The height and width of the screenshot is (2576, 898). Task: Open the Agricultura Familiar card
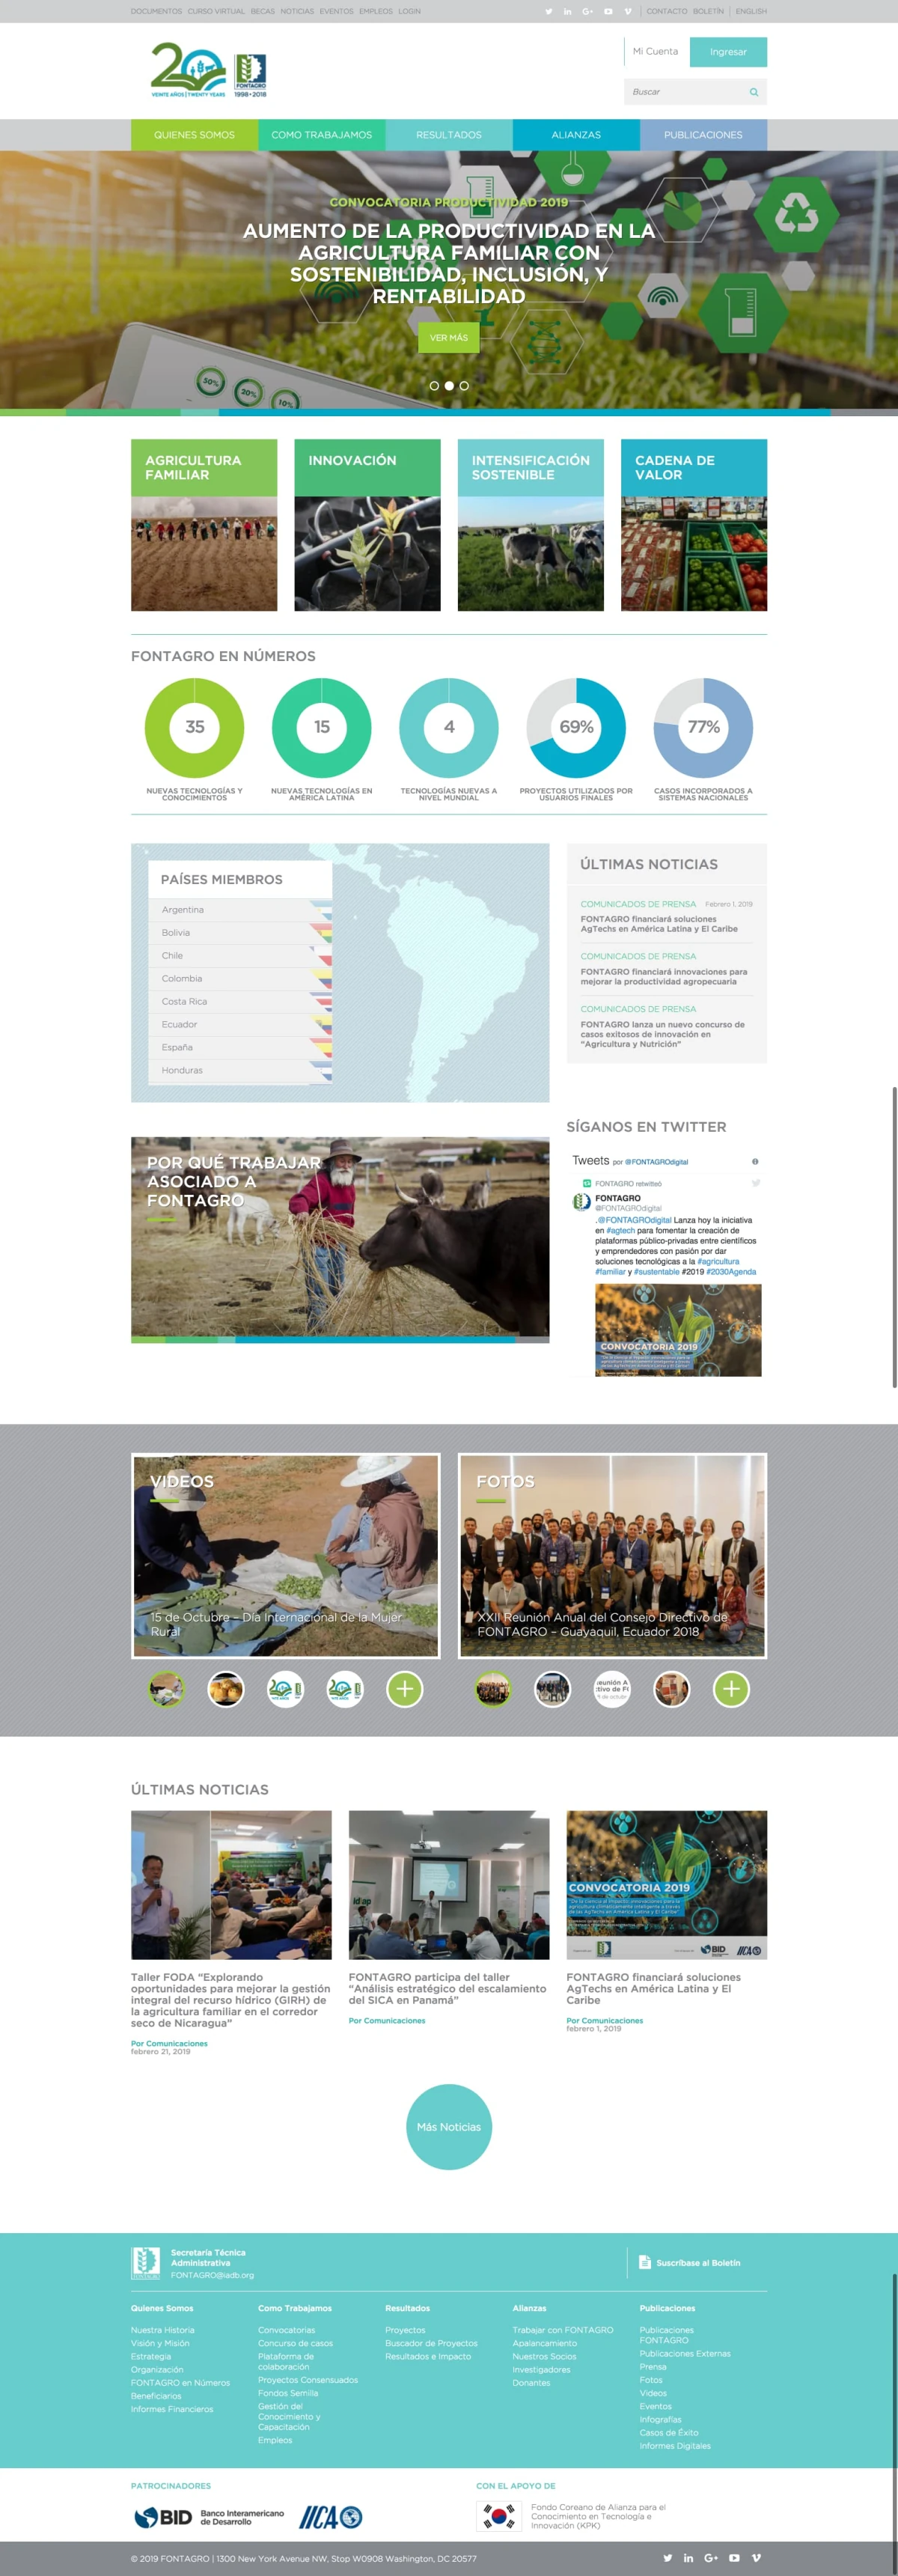pos(204,525)
